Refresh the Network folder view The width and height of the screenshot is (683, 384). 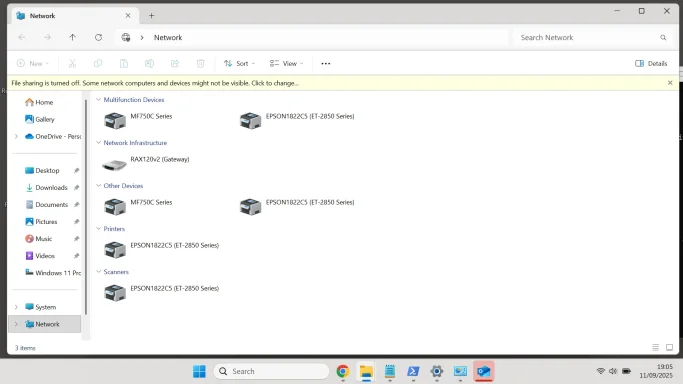click(x=98, y=37)
